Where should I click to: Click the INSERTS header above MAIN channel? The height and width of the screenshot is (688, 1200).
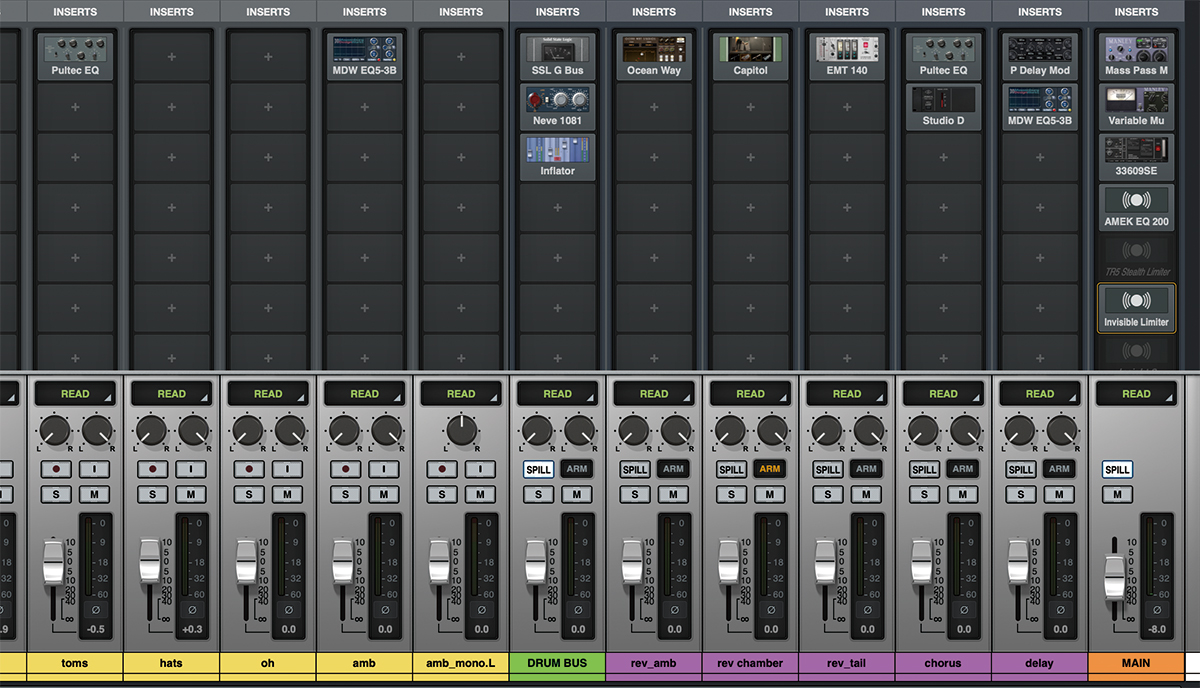(1137, 12)
